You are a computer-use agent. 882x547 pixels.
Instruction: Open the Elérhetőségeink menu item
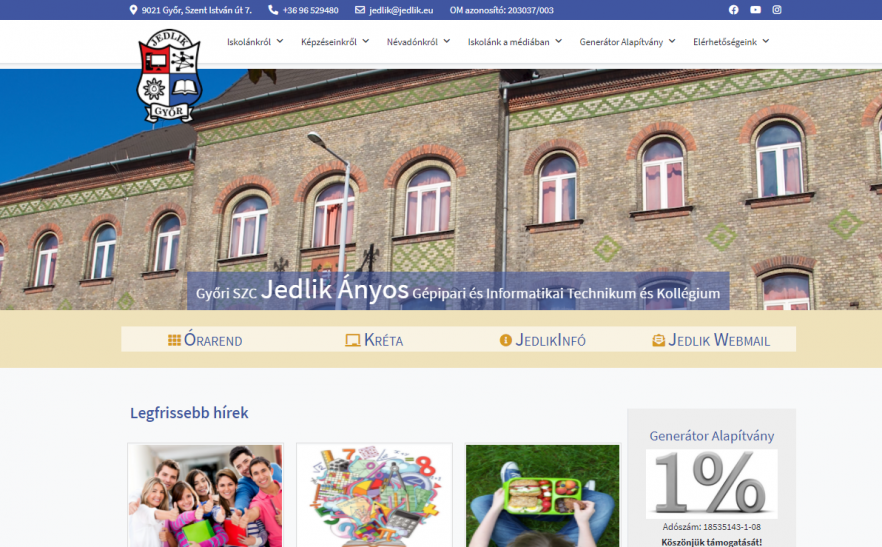click(724, 42)
